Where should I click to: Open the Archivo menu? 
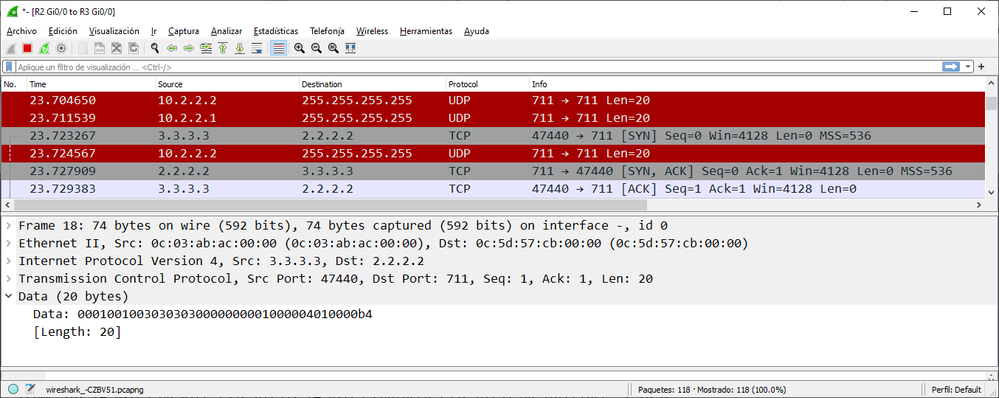pyautogui.click(x=22, y=31)
